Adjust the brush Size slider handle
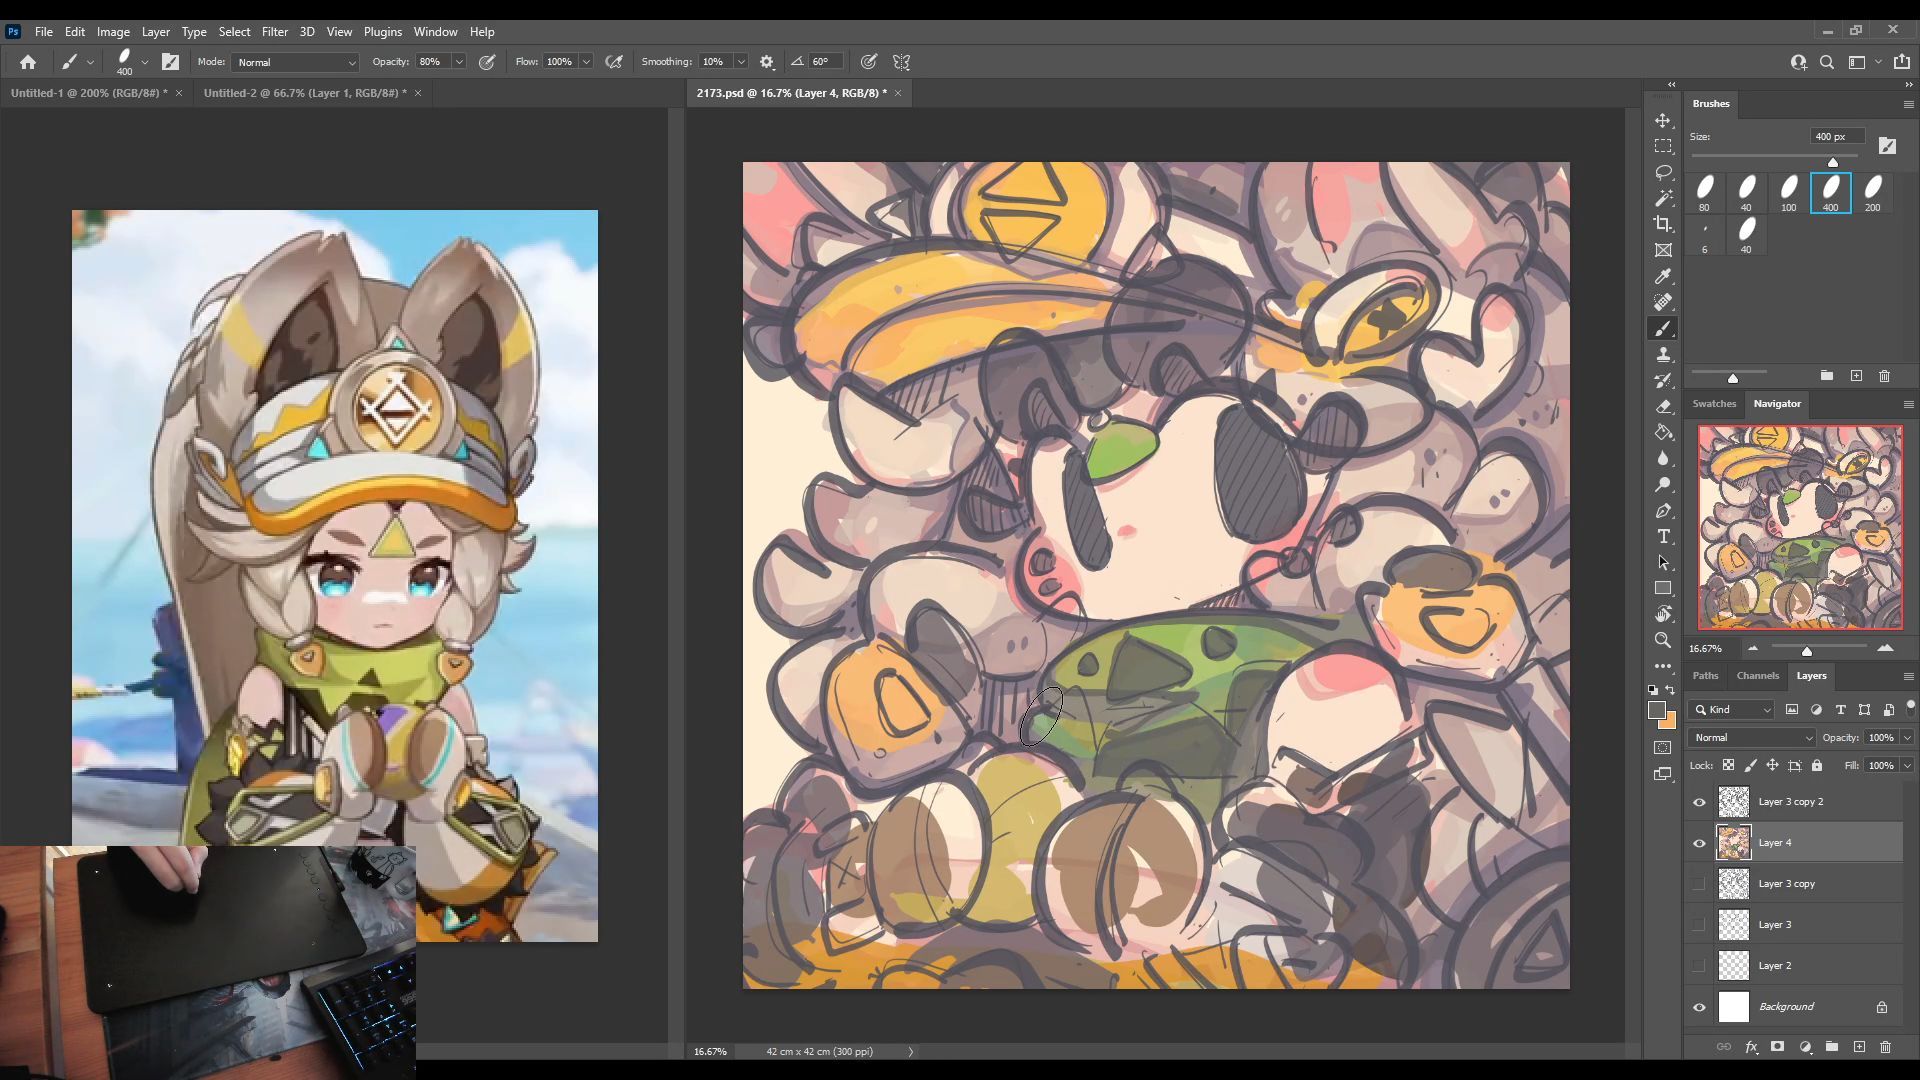Screen dimensions: 1920x1080 point(1833,162)
